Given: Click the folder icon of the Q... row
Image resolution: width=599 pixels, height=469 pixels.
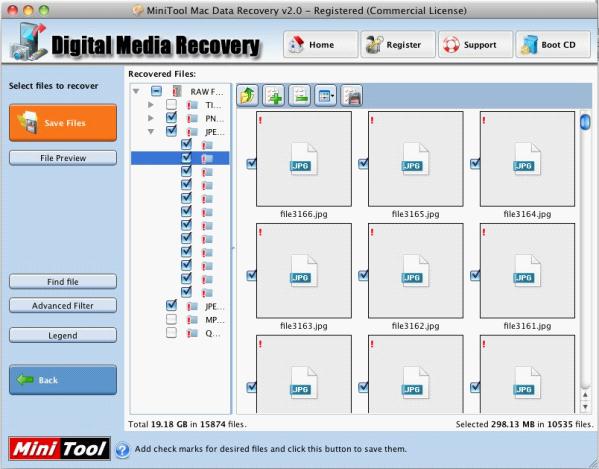Looking at the screenshot, I should click(x=192, y=333).
